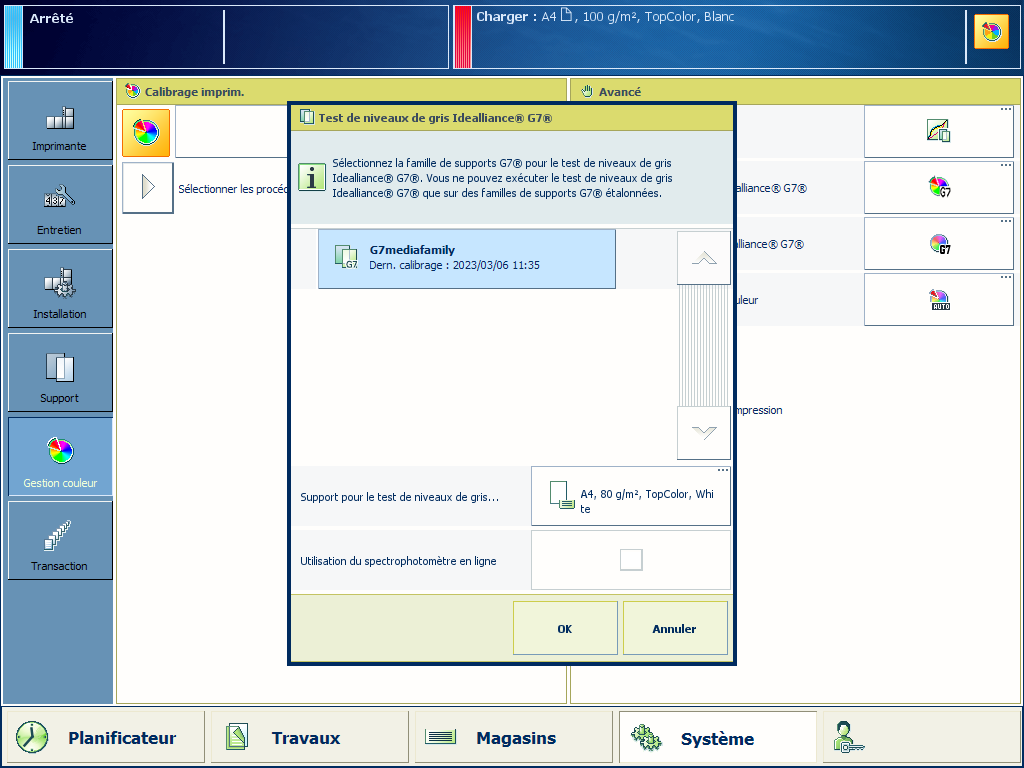Select the G7mediafamily list entry
Screen dimensions: 1024x768
coord(466,259)
